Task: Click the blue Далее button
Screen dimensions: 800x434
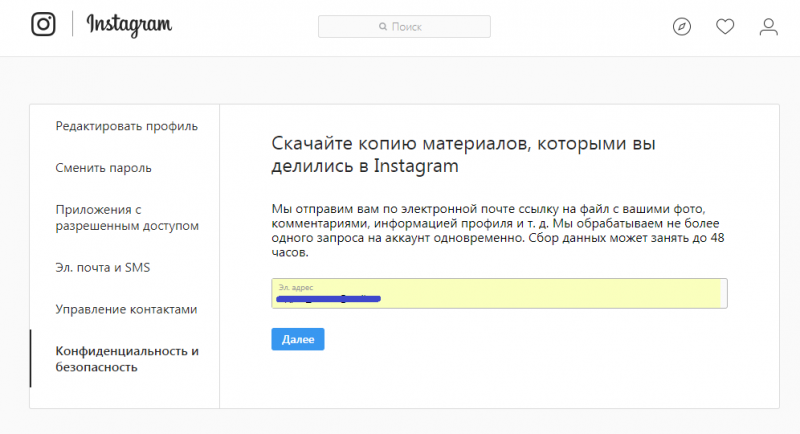Action: (298, 339)
